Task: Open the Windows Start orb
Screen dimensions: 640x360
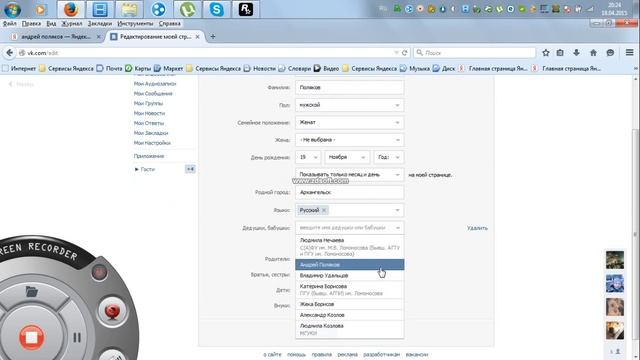Action: [12, 9]
